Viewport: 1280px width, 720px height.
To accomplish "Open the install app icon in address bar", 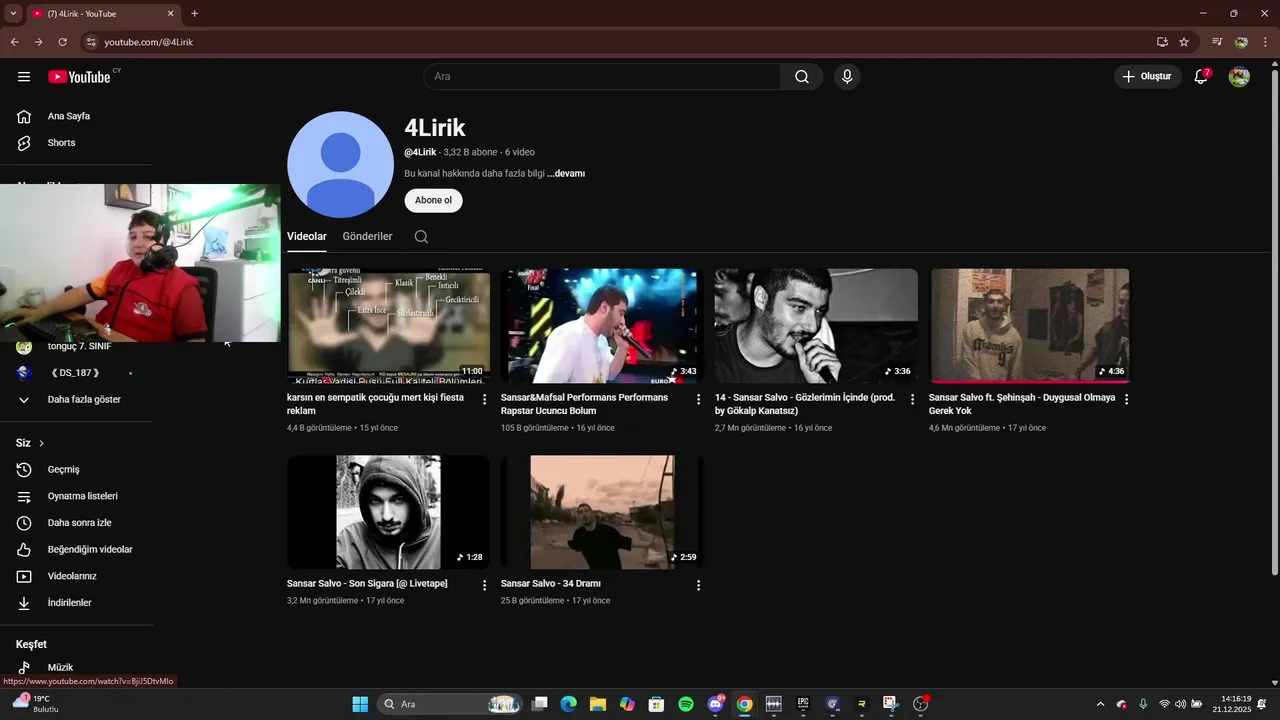I will [1162, 42].
